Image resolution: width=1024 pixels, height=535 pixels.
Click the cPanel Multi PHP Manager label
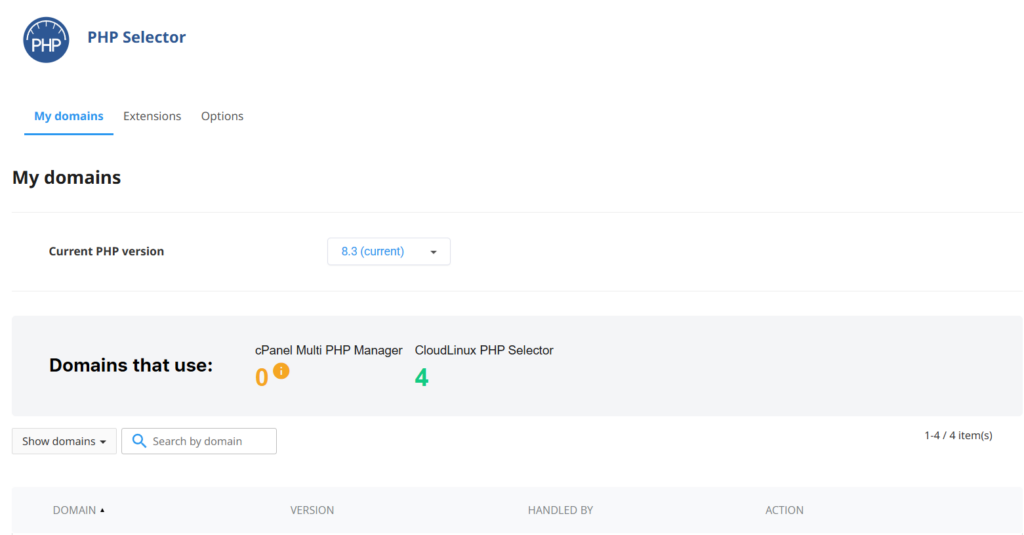point(329,350)
